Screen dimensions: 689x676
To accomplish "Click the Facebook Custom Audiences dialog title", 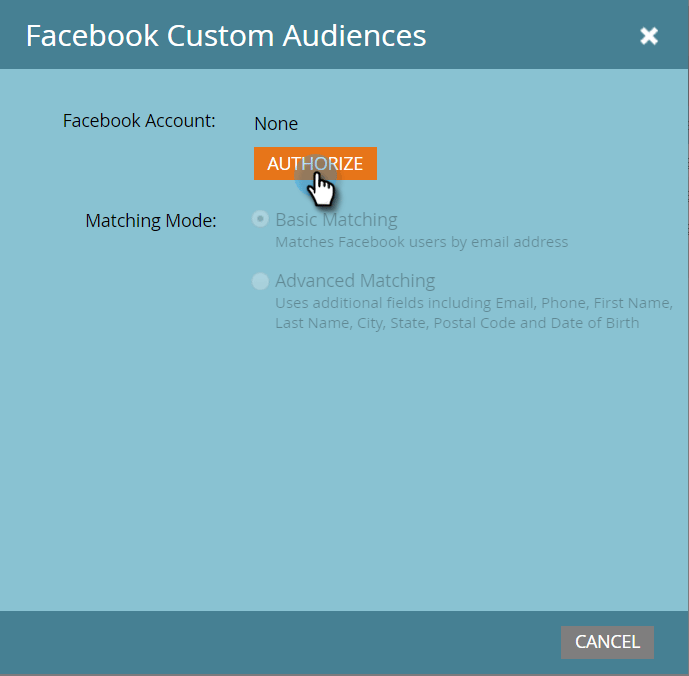I will pos(226,36).
